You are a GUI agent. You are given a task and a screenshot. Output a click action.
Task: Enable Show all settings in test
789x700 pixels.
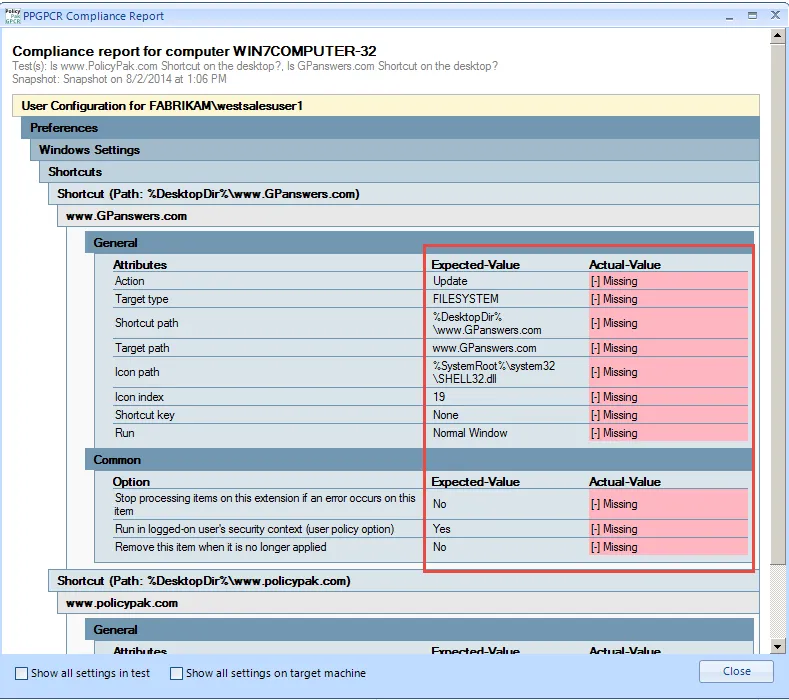click(x=21, y=673)
